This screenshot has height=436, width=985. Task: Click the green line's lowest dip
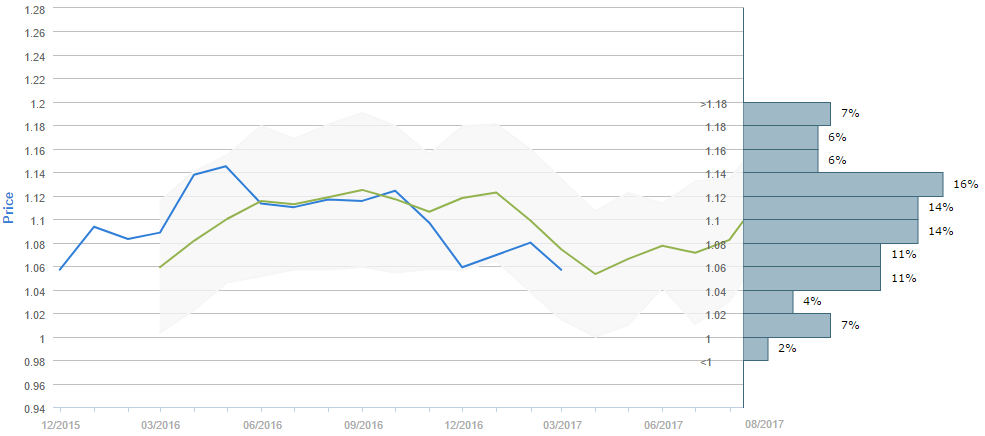596,274
